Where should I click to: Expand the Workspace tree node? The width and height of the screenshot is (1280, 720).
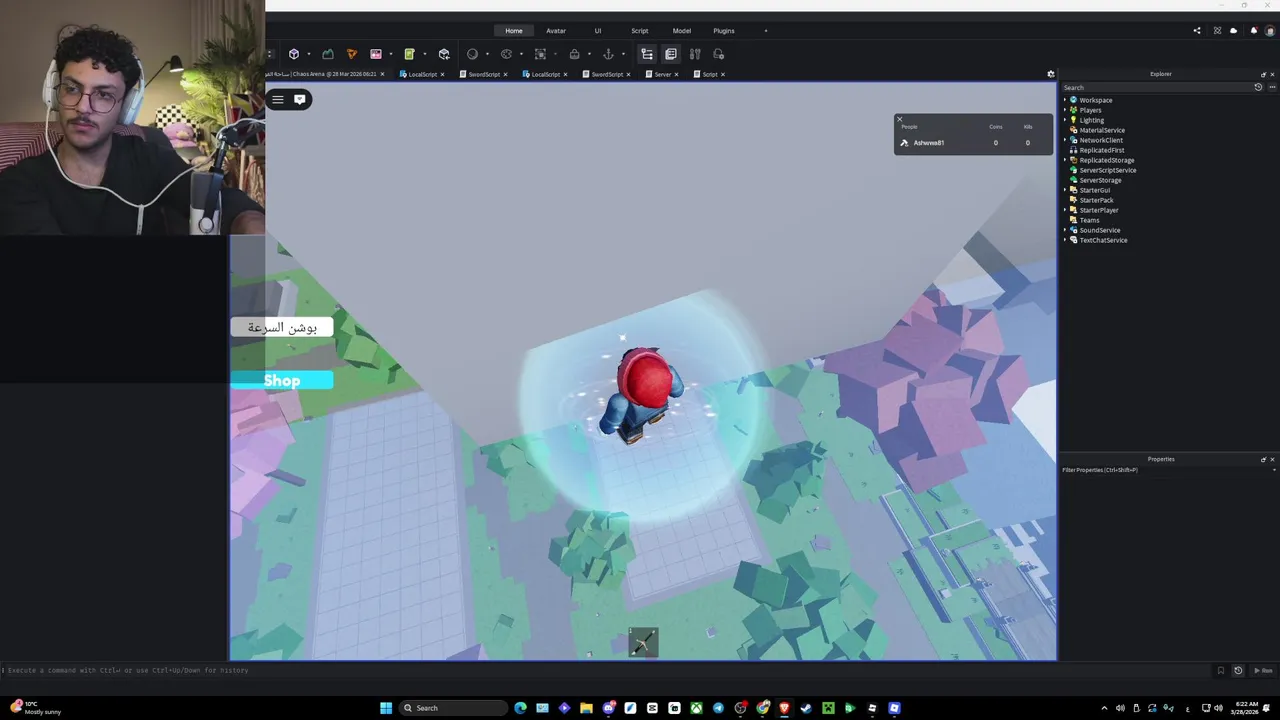[x=1065, y=100]
